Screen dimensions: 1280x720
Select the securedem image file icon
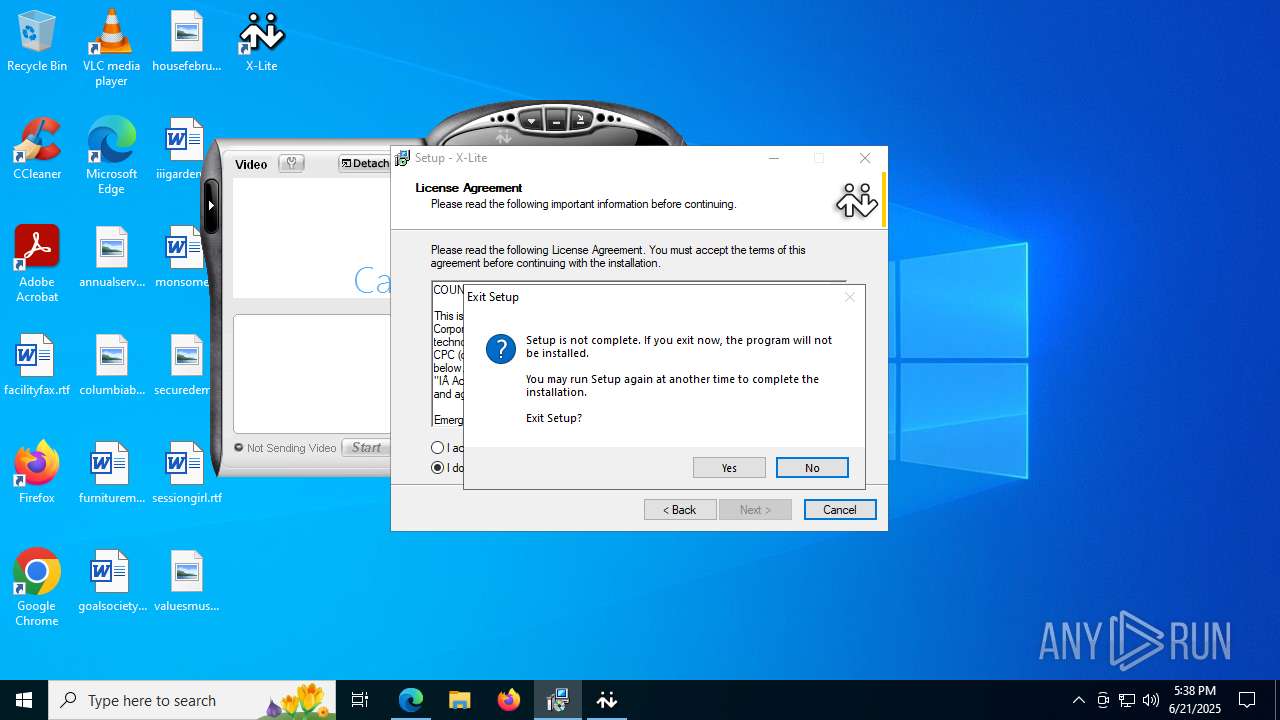coord(183,366)
